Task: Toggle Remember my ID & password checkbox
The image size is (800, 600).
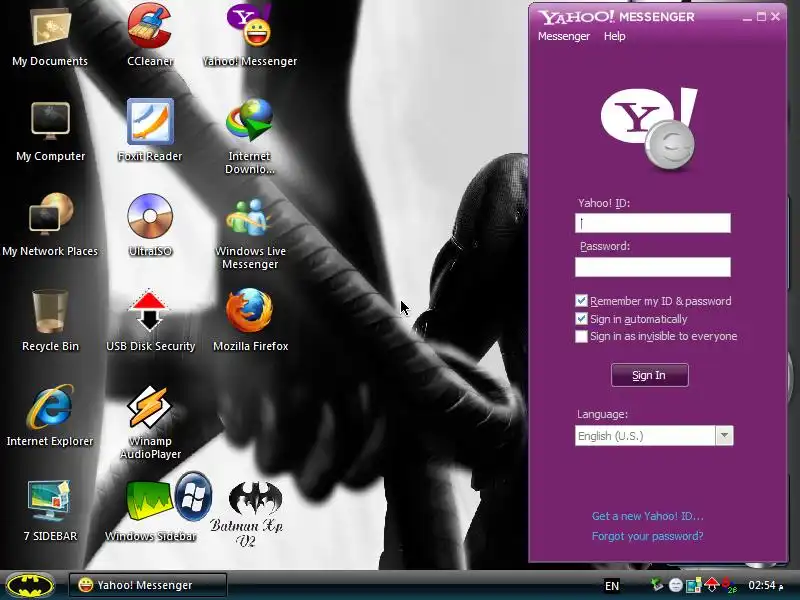Action: pyautogui.click(x=581, y=301)
